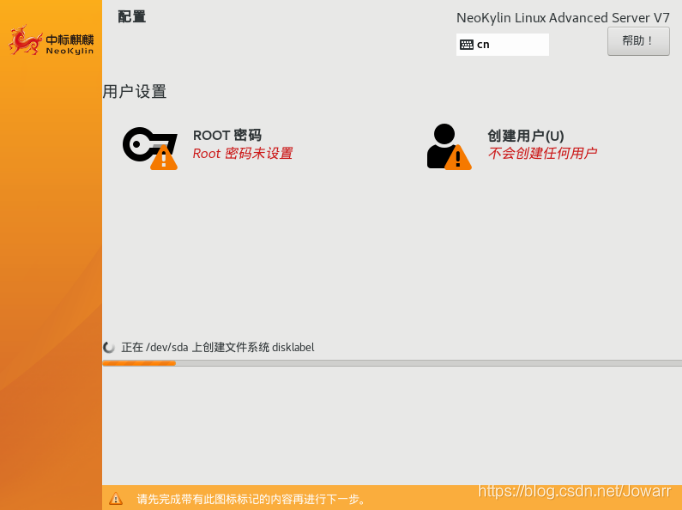Viewport: 682px width, 510px height.
Task: Open the create user person icon
Action: (x=449, y=147)
